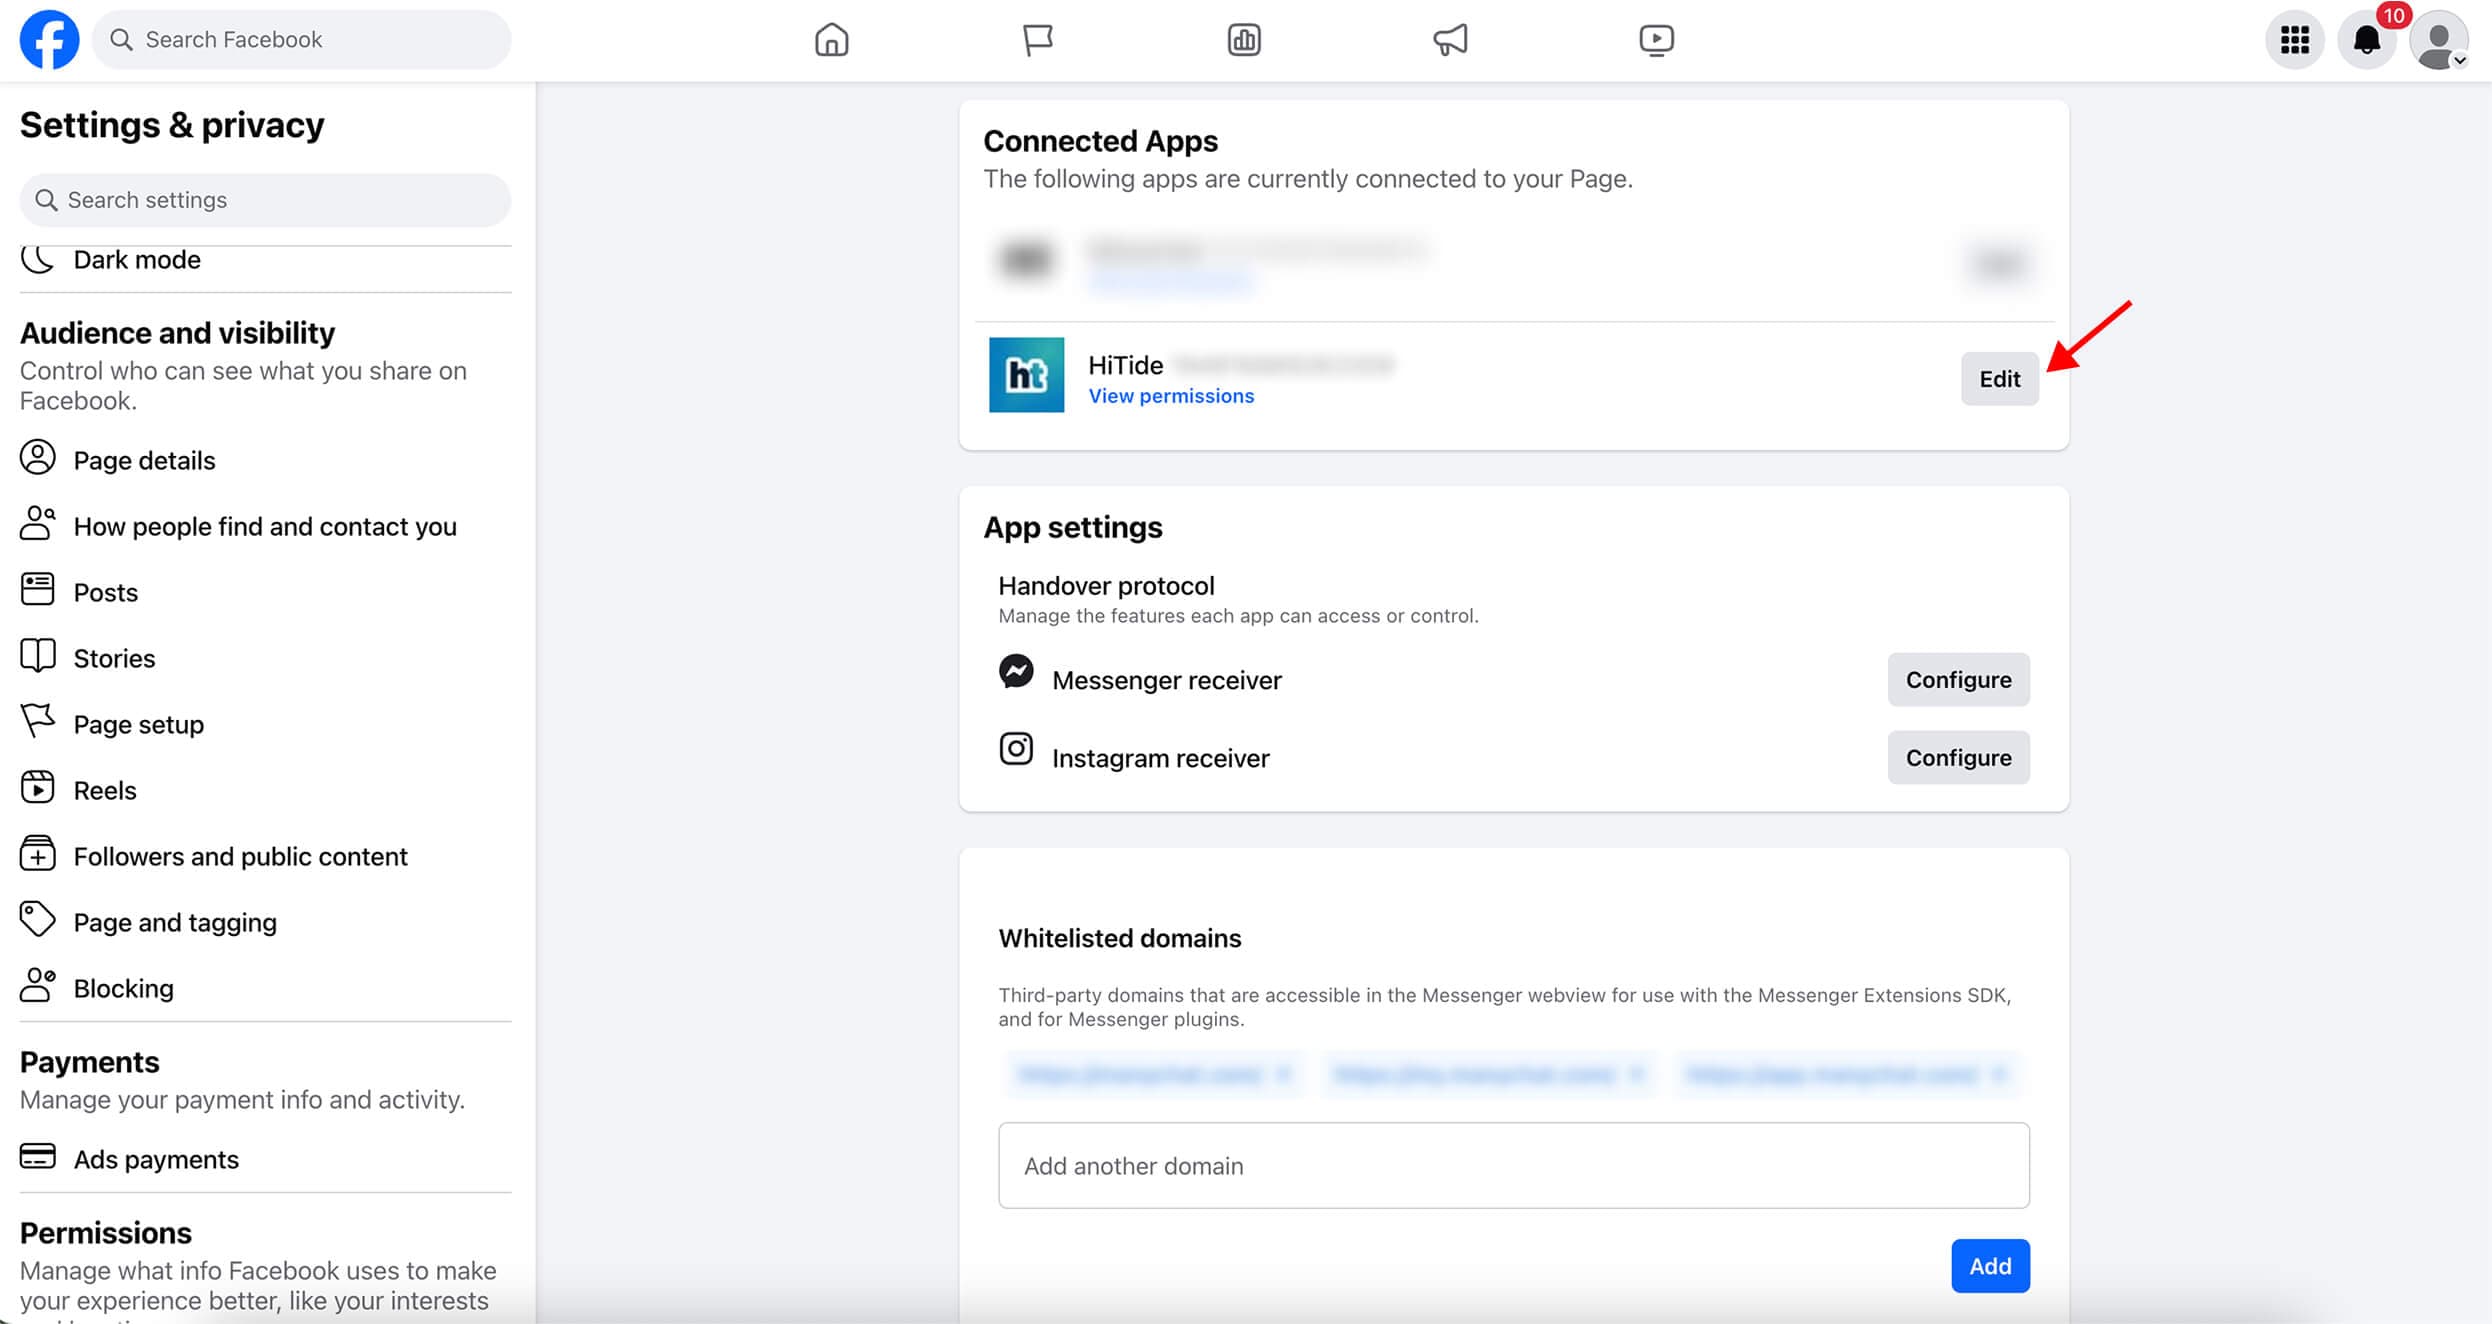Configure Instagram receiver
Screen dimensions: 2492x1324
(x=1958, y=758)
